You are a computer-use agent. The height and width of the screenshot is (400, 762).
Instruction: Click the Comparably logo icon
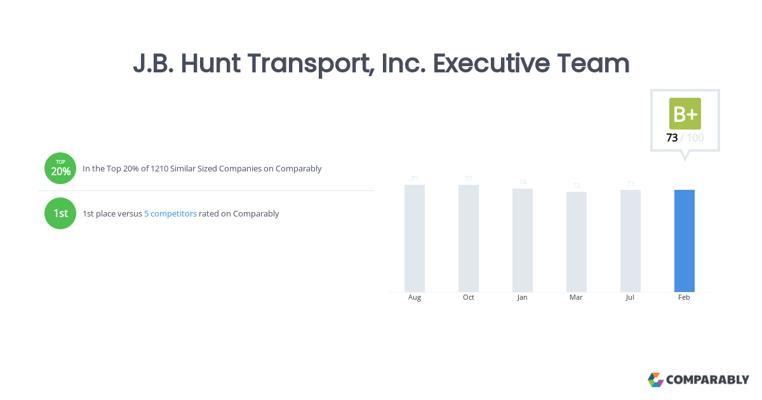click(655, 379)
